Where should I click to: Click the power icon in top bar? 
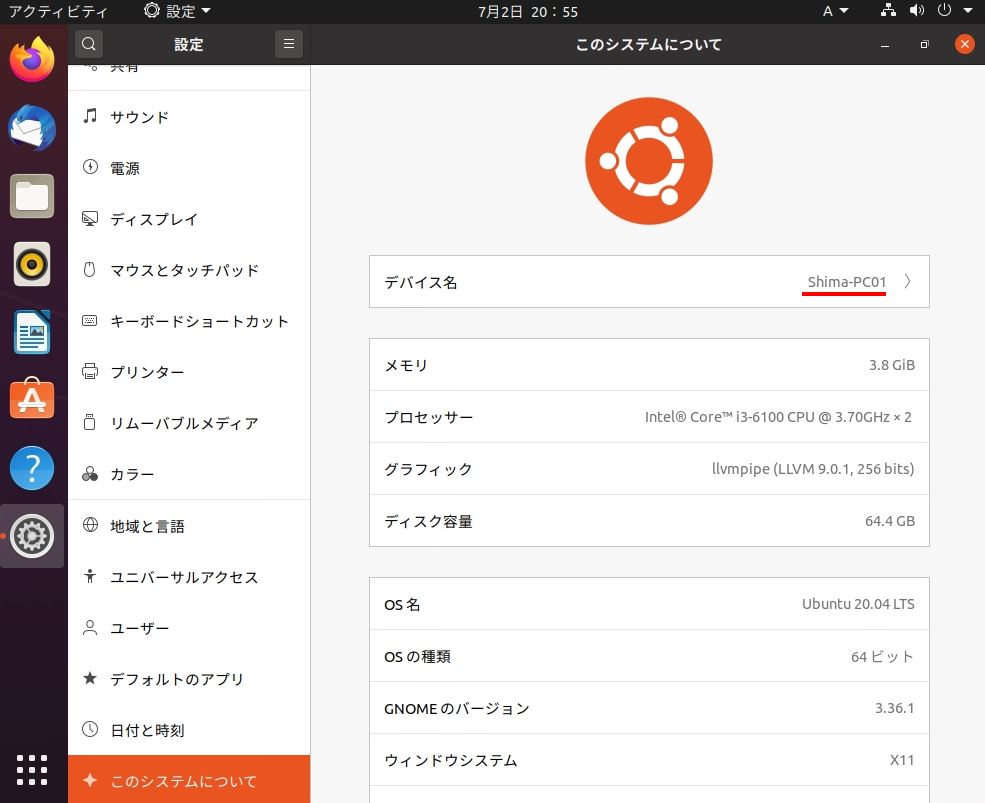pos(944,10)
